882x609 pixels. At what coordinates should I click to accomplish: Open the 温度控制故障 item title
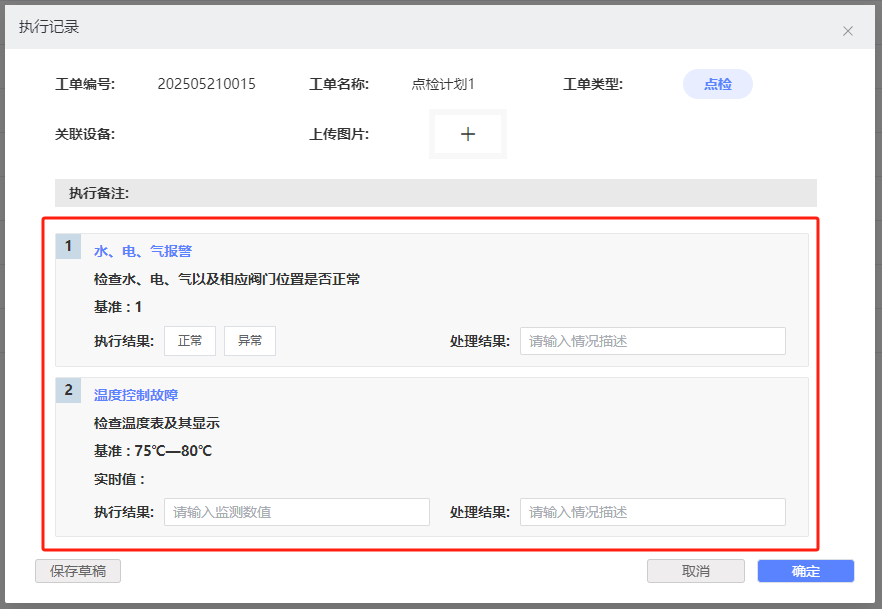coord(136,395)
